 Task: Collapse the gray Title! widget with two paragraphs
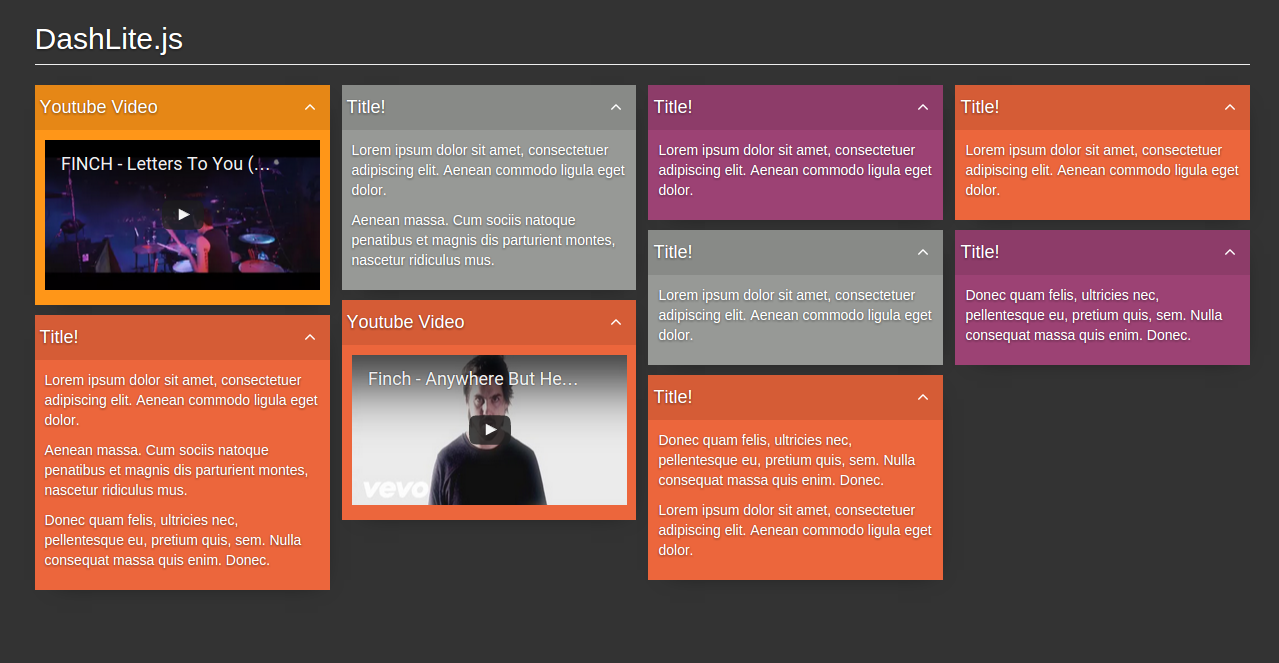(x=616, y=107)
